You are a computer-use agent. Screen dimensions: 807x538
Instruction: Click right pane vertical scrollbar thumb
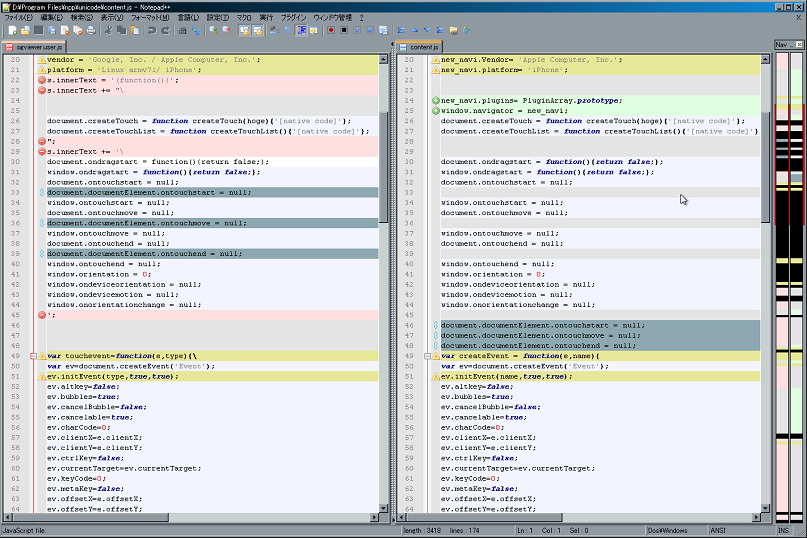point(765,168)
